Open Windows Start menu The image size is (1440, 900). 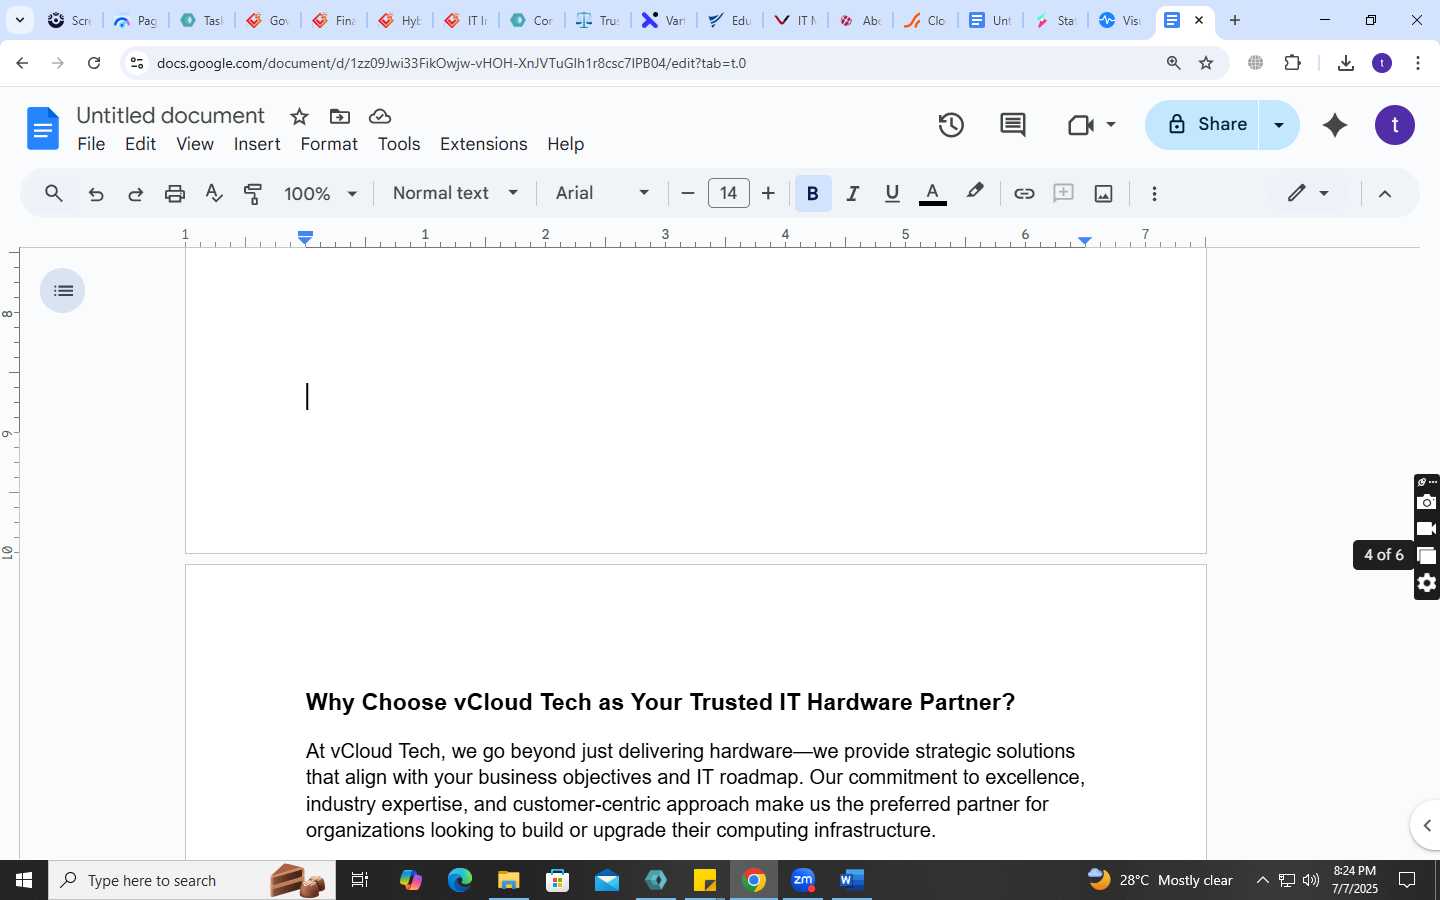(24, 880)
